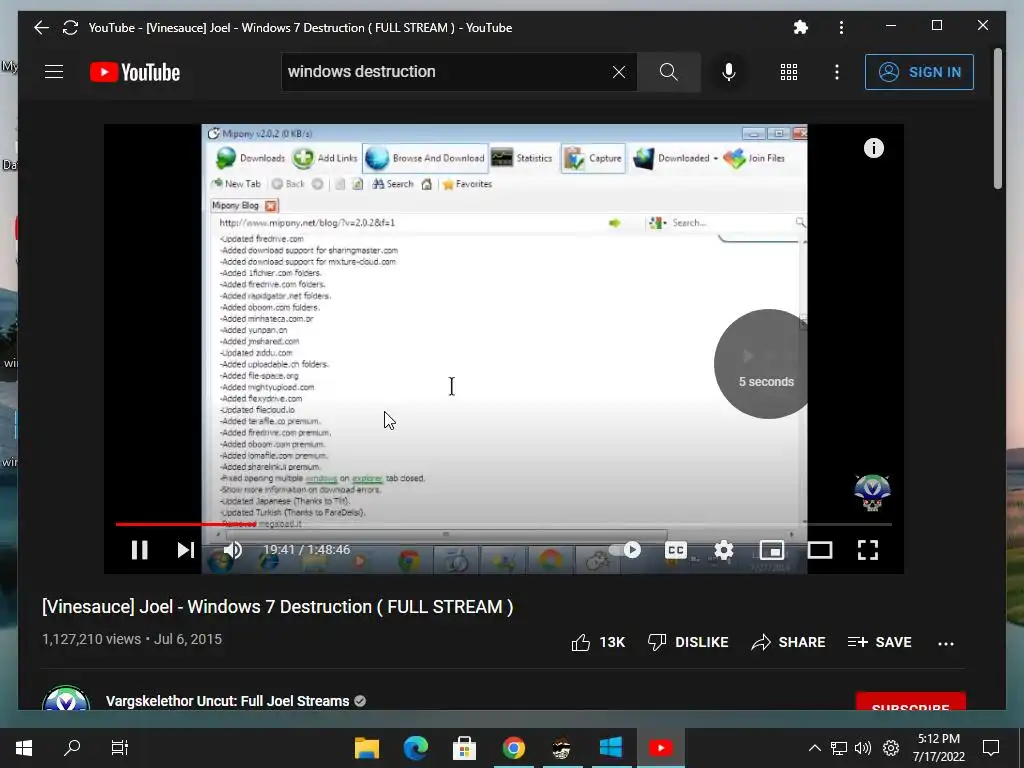Click SIGN IN button
1024x768 pixels.
(x=919, y=72)
